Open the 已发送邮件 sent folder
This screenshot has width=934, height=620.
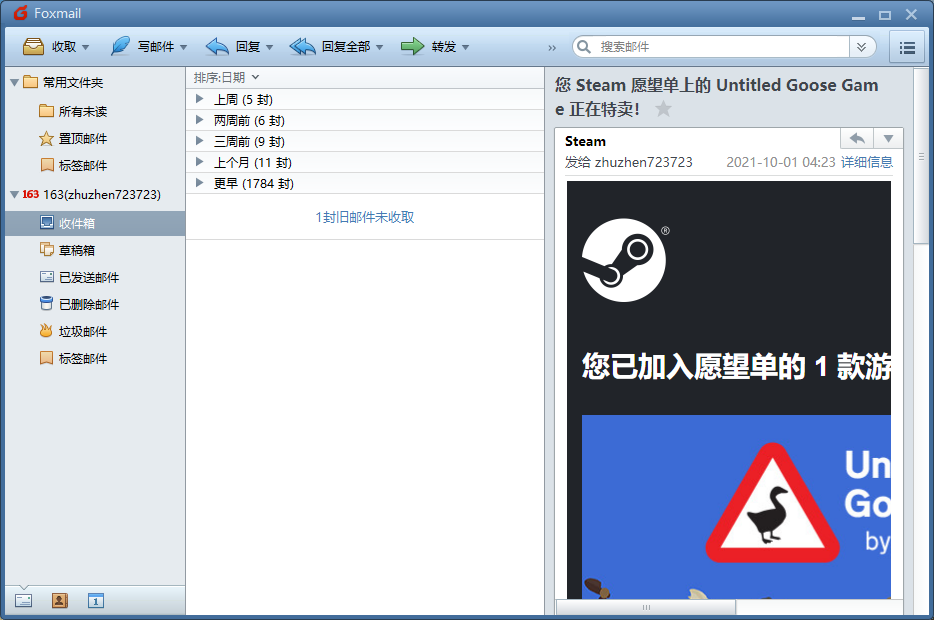[95, 278]
